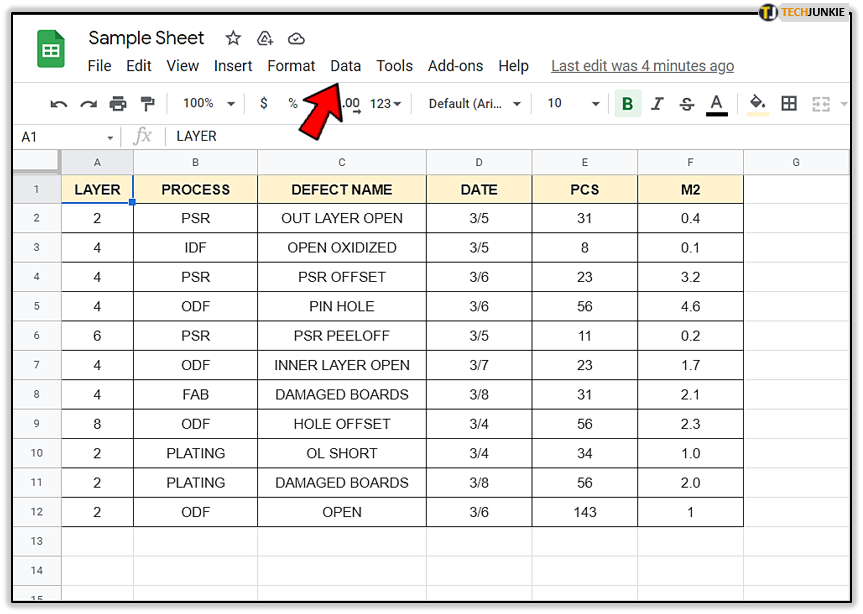863x614 pixels.
Task: Click the move to Drive folder icon
Action: point(265,38)
